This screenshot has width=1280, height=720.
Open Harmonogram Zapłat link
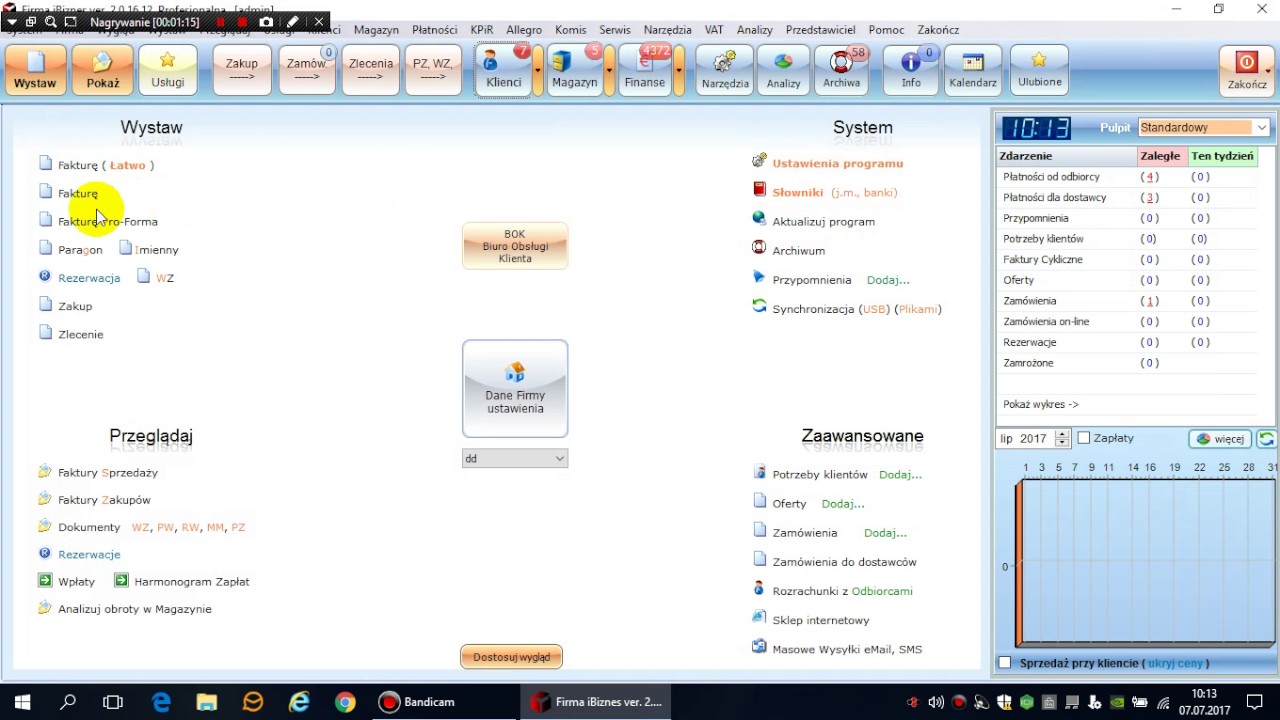click(x=192, y=581)
